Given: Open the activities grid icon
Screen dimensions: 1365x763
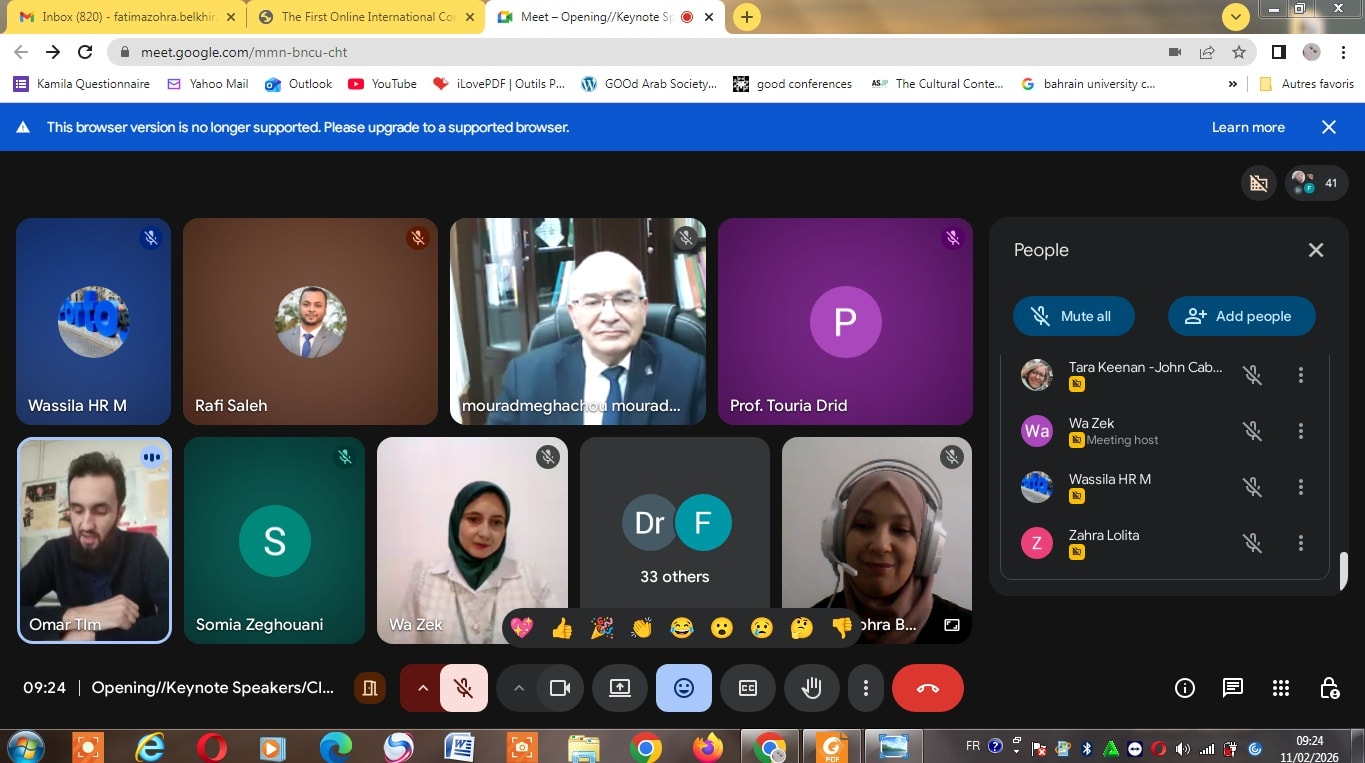Looking at the screenshot, I should point(1280,688).
